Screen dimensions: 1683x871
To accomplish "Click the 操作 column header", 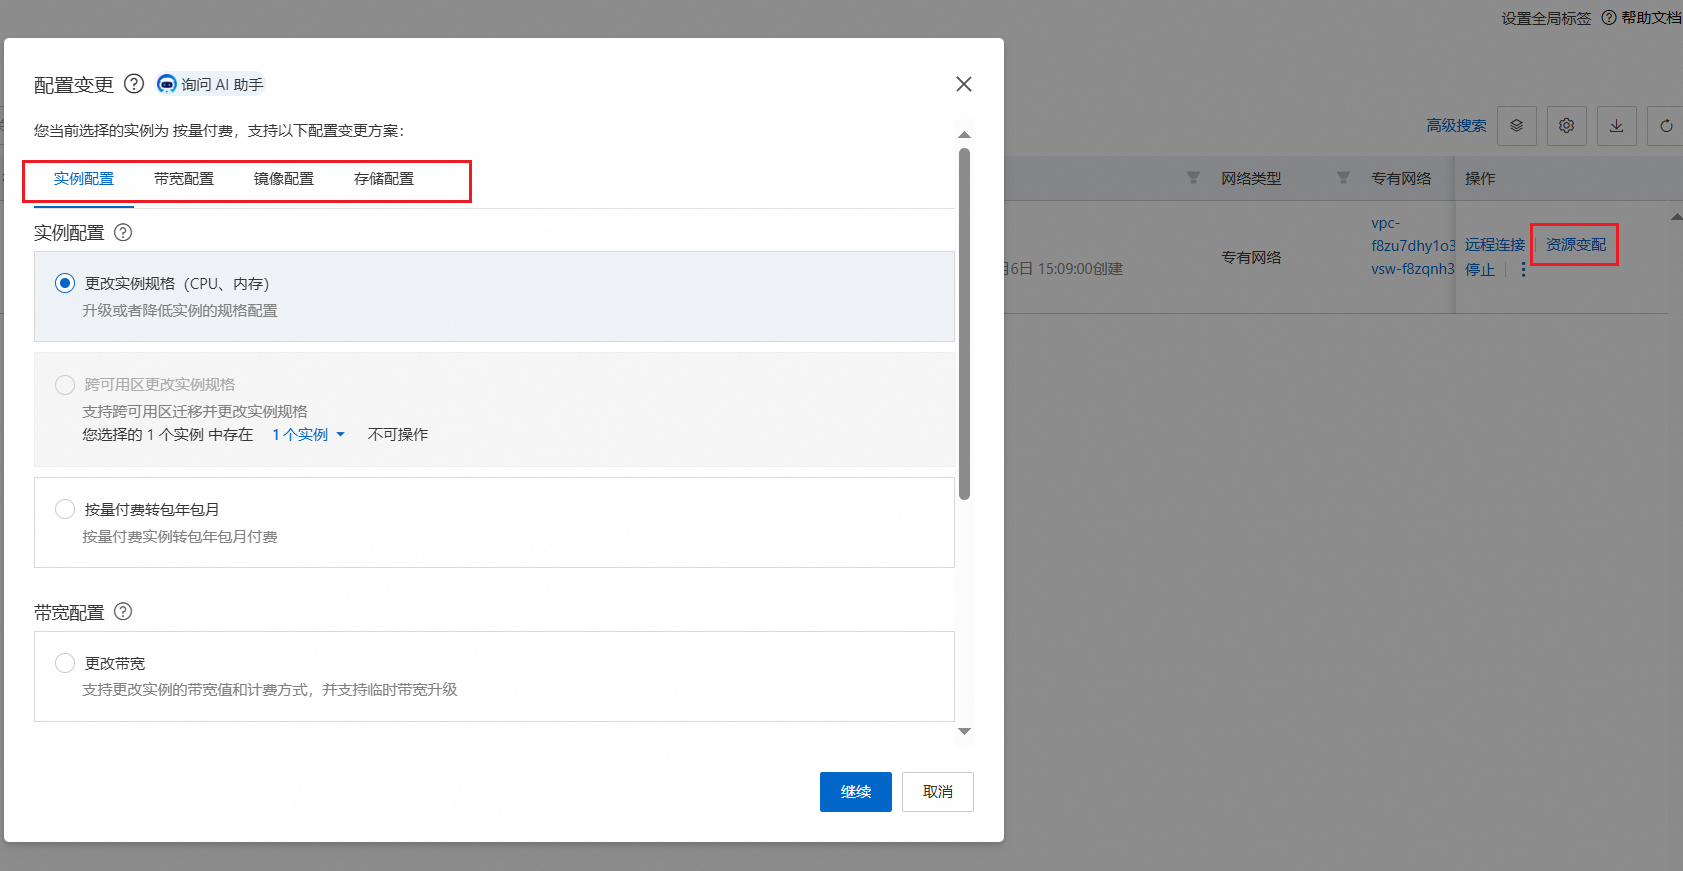I will 1480,179.
